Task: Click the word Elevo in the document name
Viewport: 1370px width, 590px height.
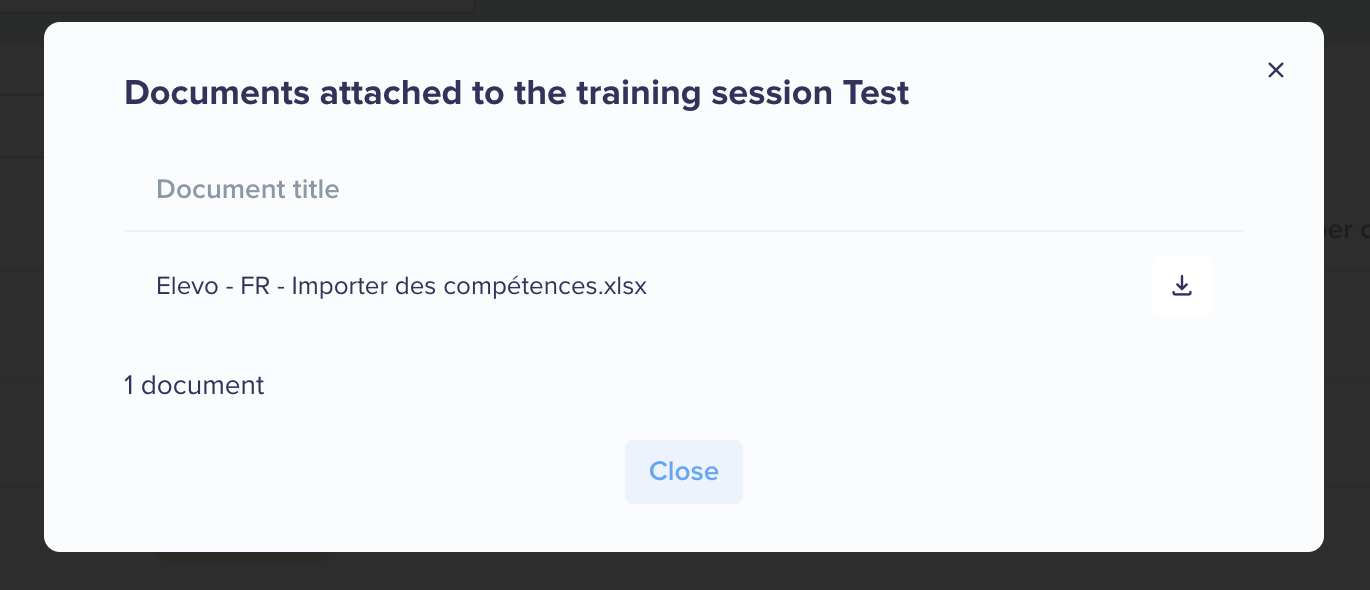Action: 187,286
